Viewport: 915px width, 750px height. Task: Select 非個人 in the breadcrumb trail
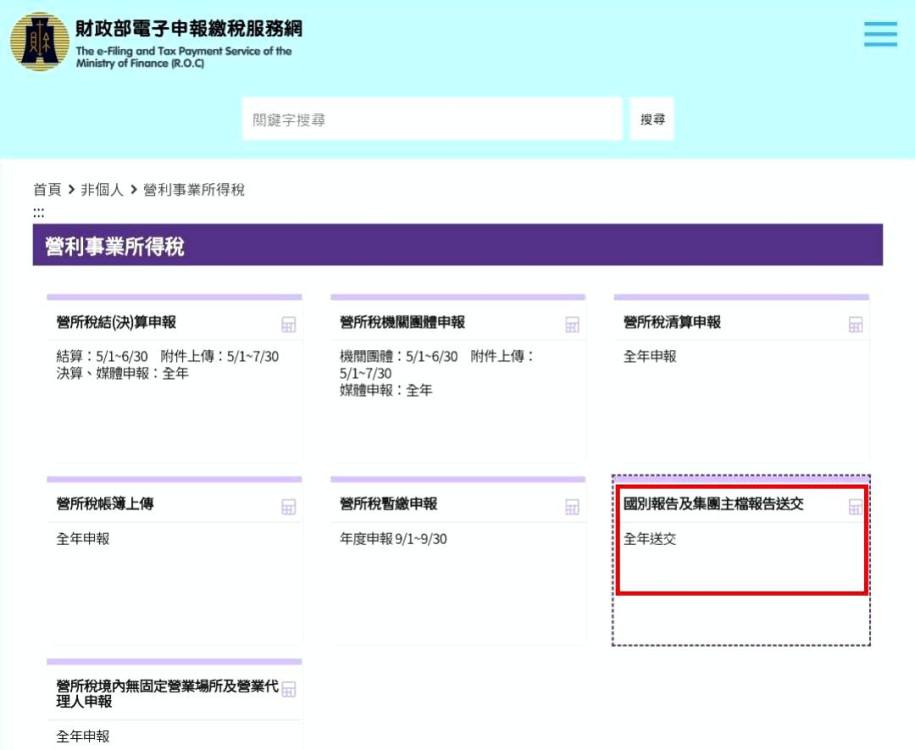tap(100, 189)
